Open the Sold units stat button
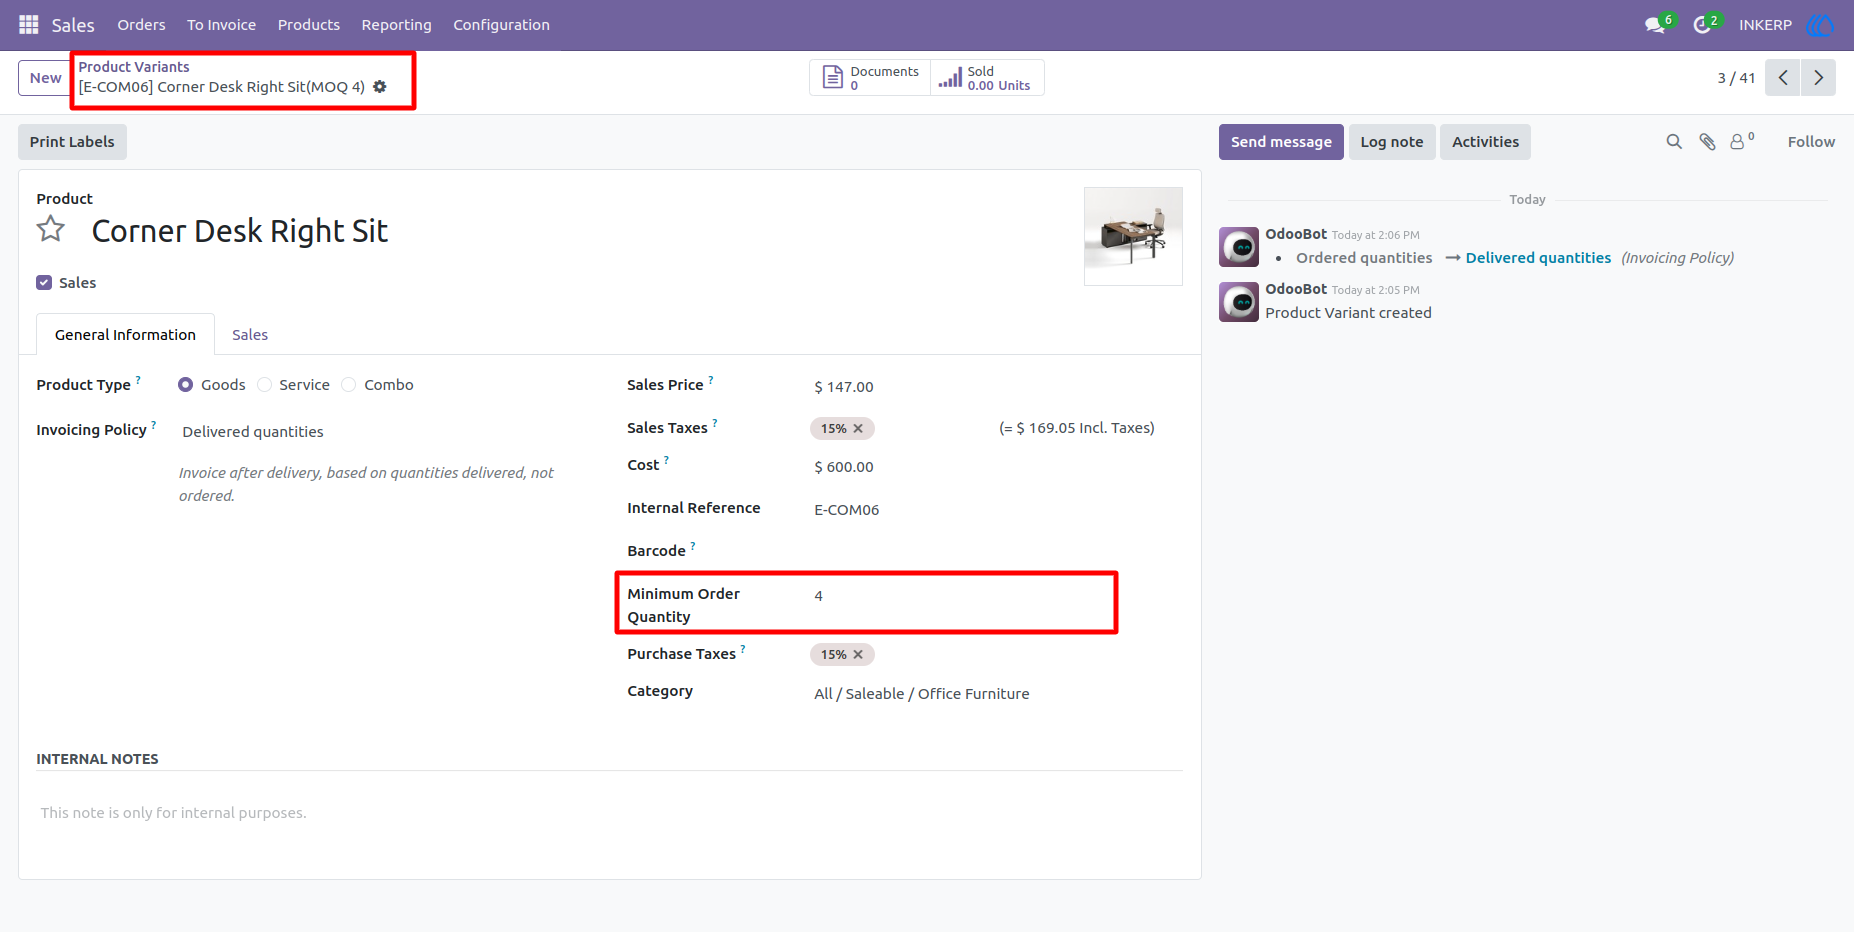The image size is (1854, 932). 987,78
